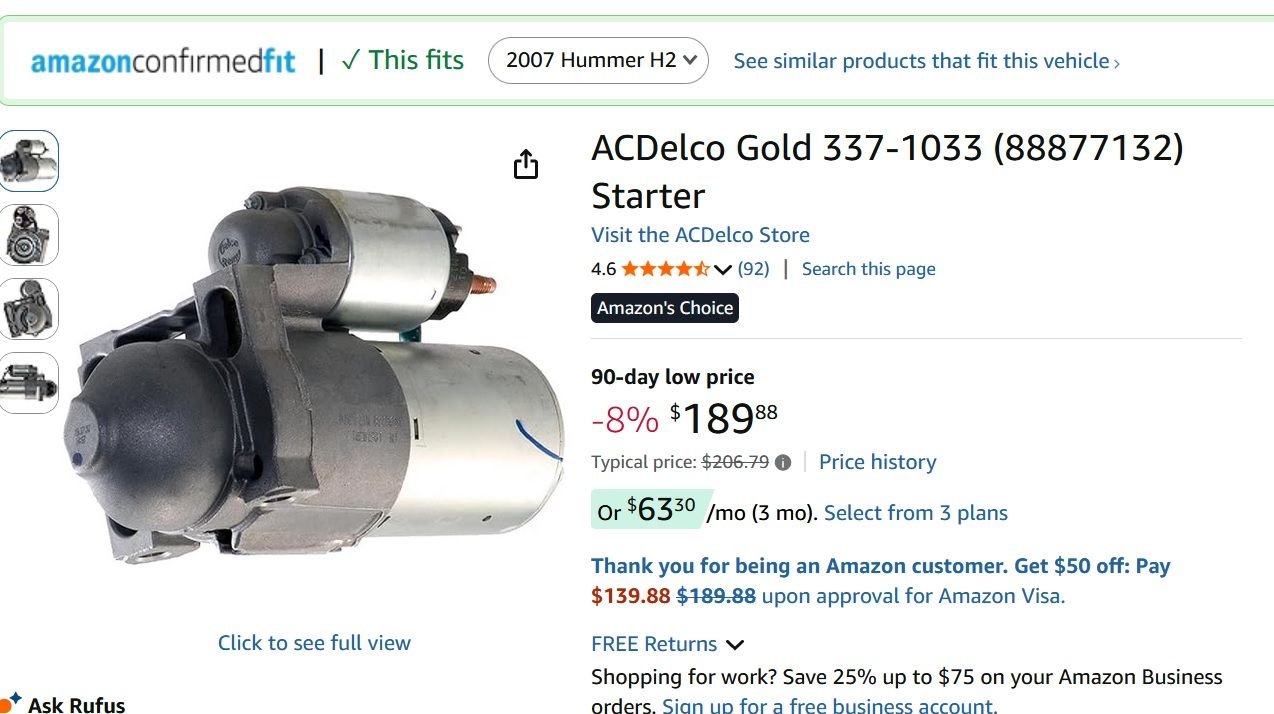
Task: Select the second starter thumbnail
Action: 28,235
